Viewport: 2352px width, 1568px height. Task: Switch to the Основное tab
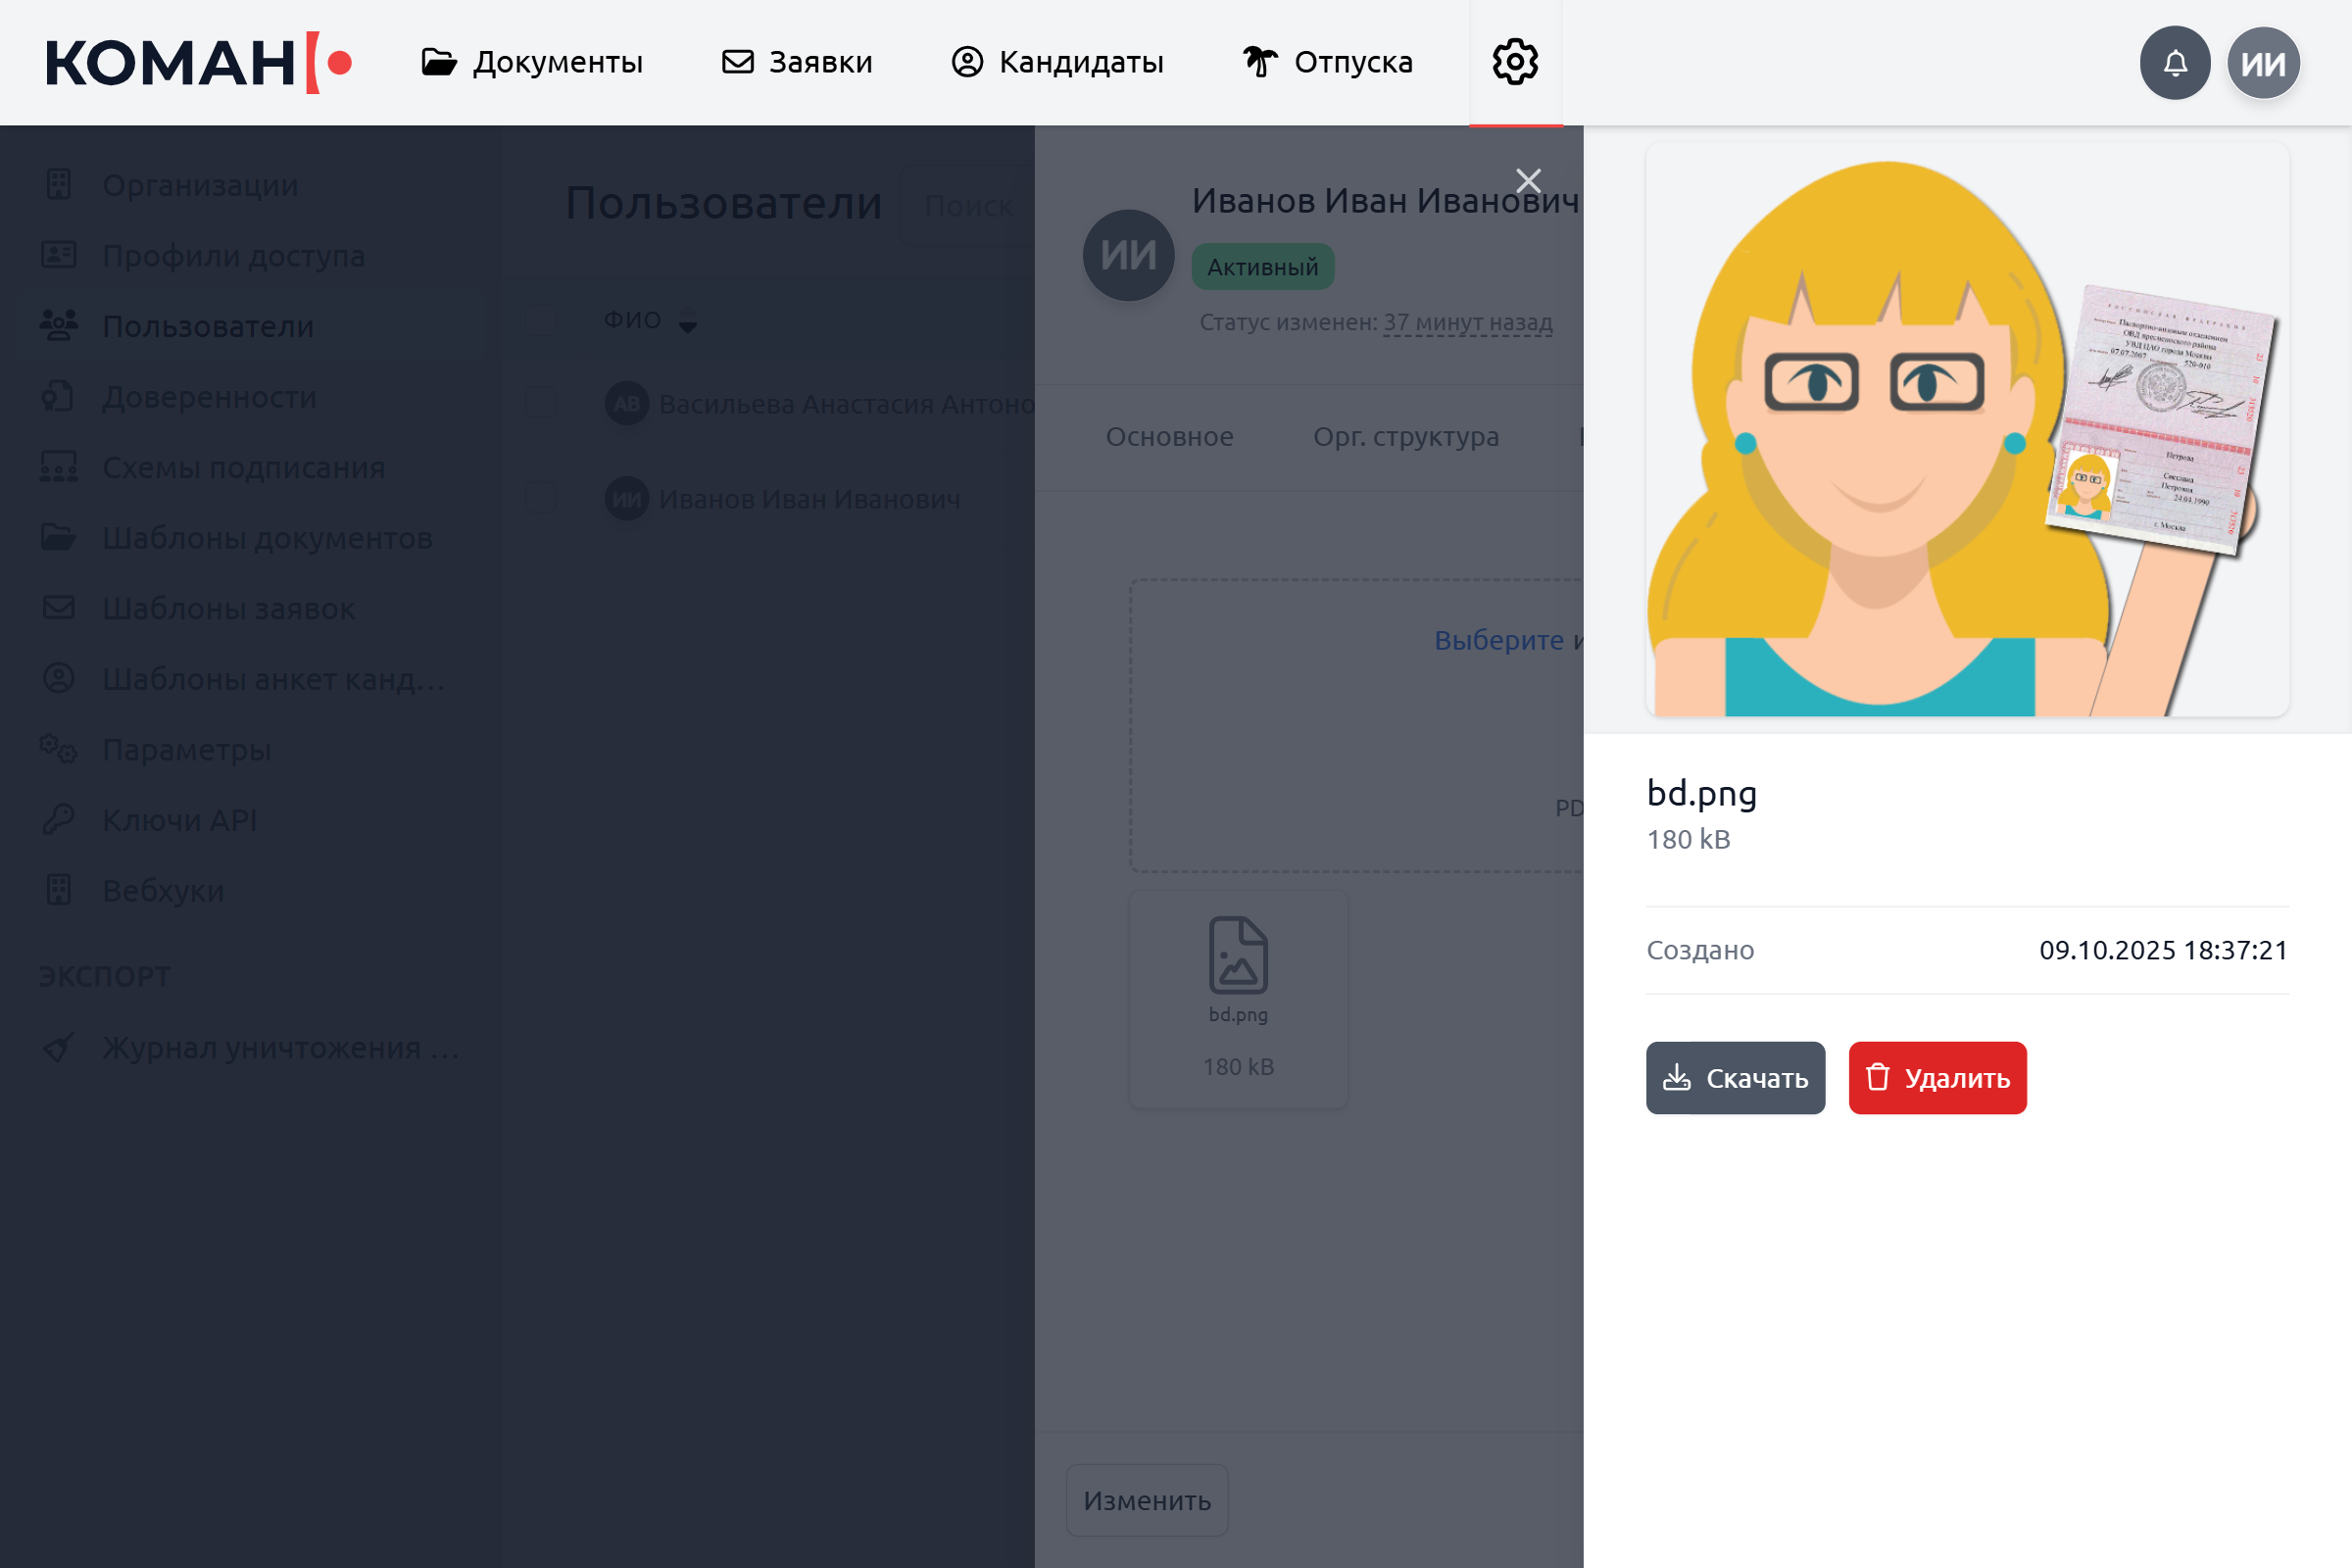click(x=1169, y=437)
